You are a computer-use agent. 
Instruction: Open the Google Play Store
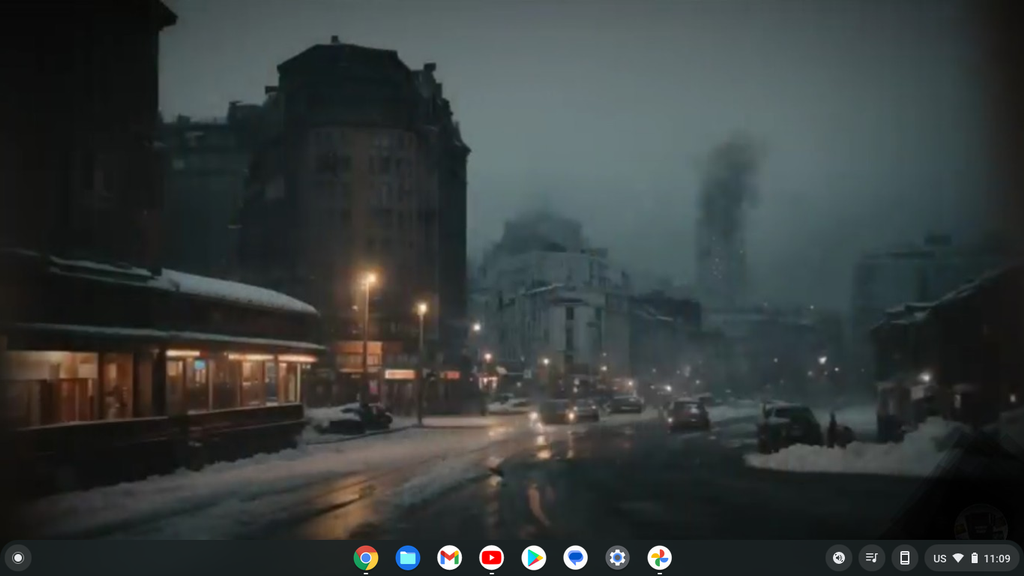tap(534, 558)
